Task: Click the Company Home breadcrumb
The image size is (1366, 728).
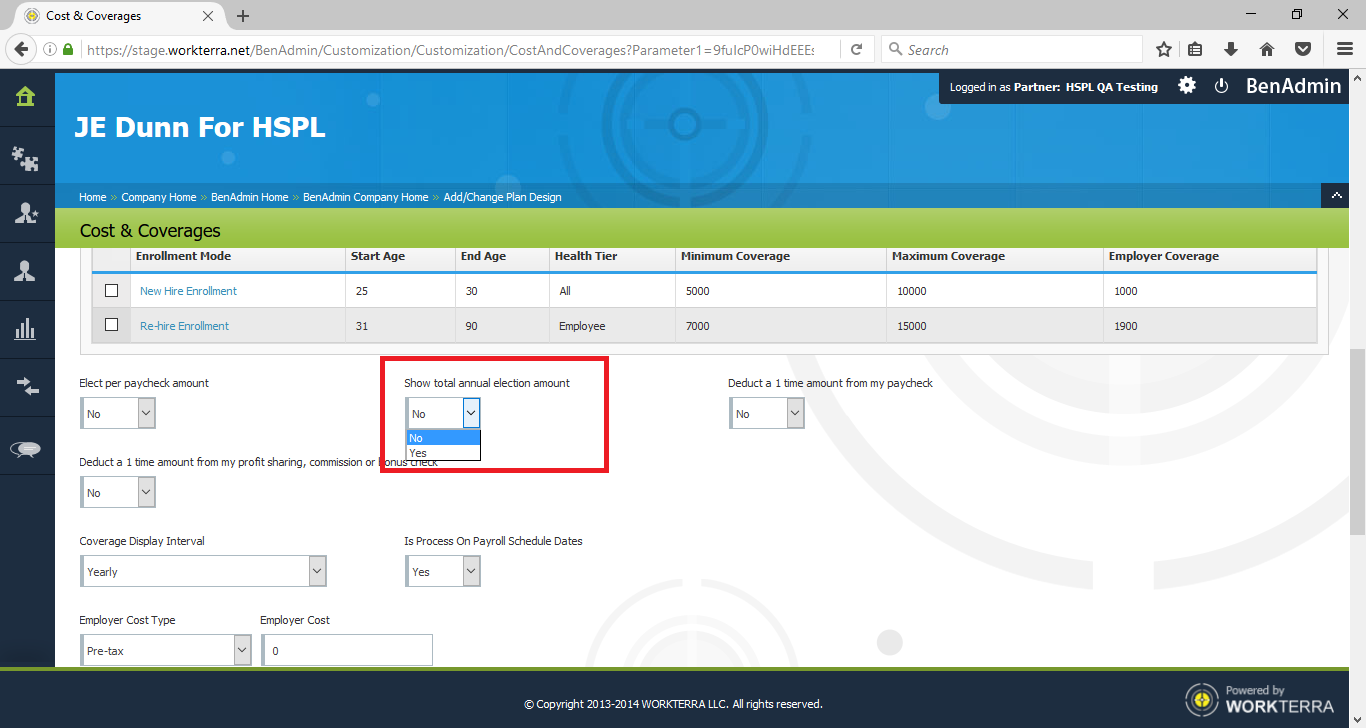Action: coord(158,197)
